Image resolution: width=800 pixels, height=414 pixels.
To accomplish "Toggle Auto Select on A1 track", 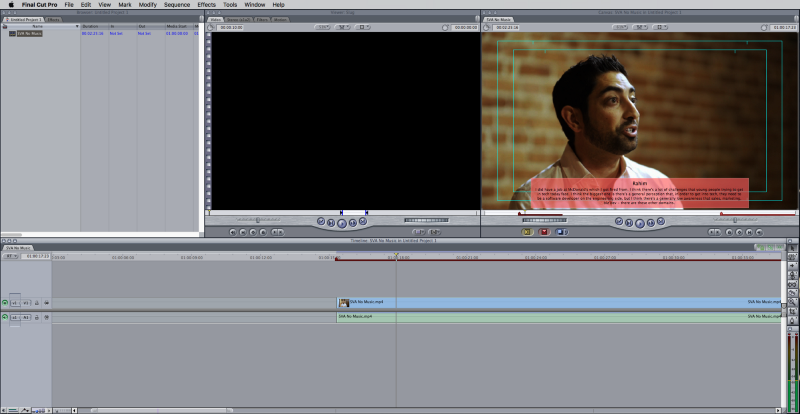I will [46, 317].
